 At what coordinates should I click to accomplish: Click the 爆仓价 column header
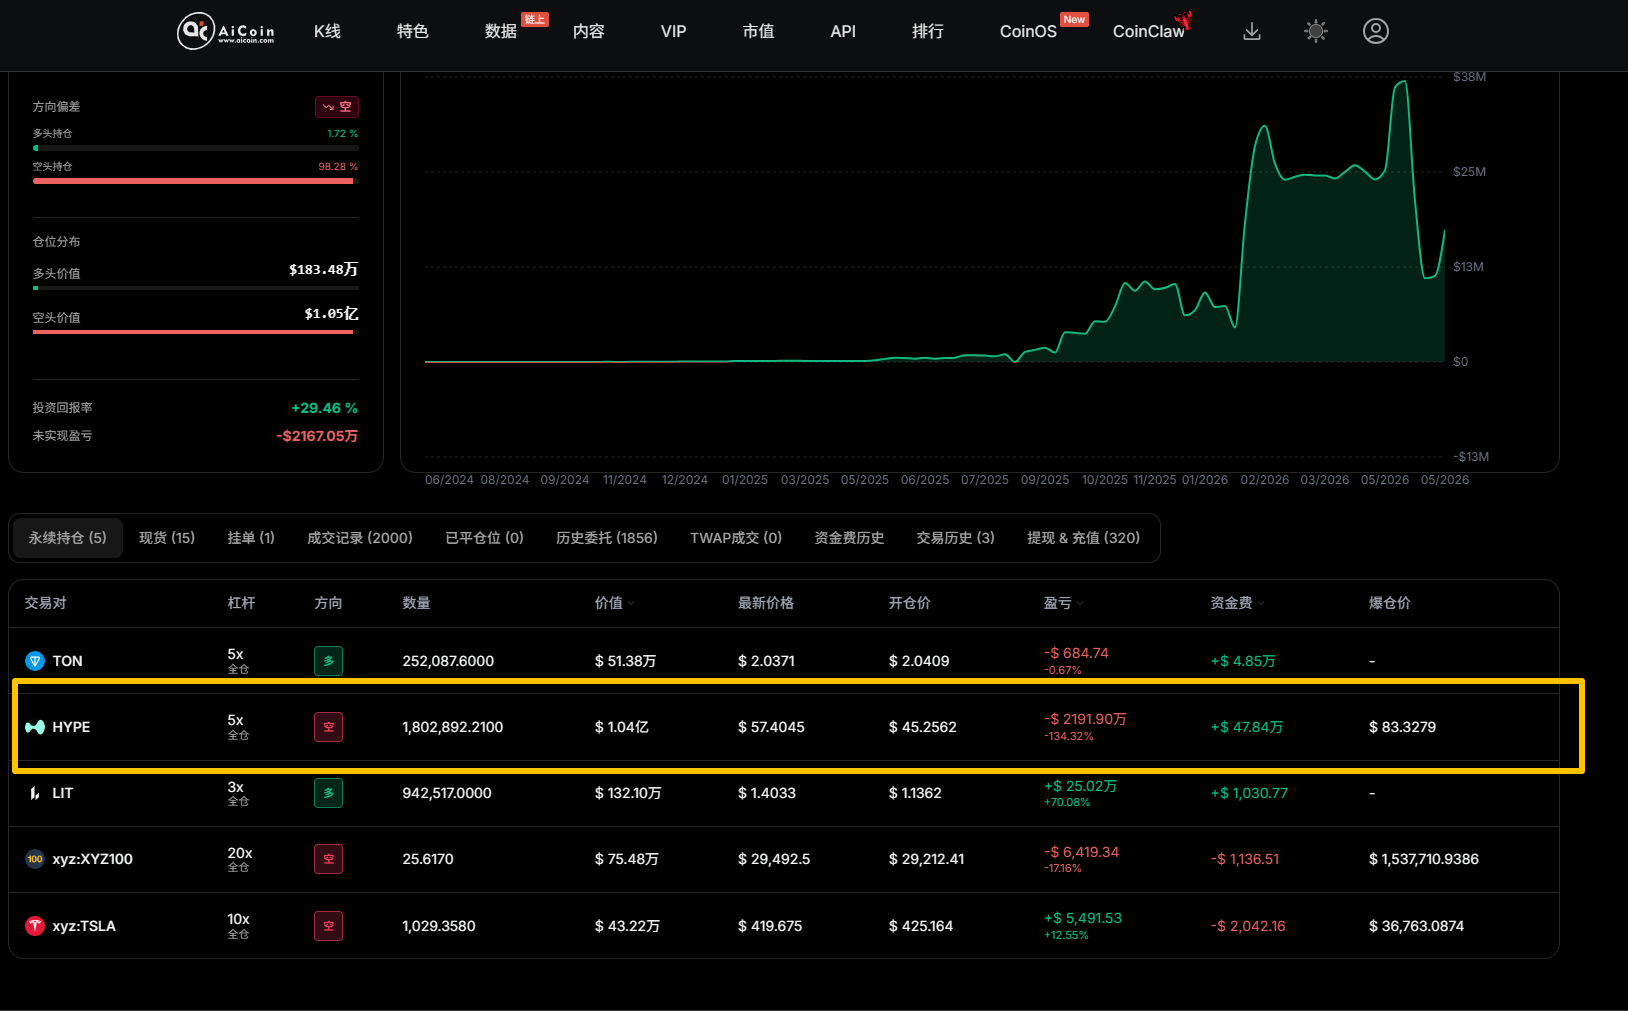coord(1390,603)
